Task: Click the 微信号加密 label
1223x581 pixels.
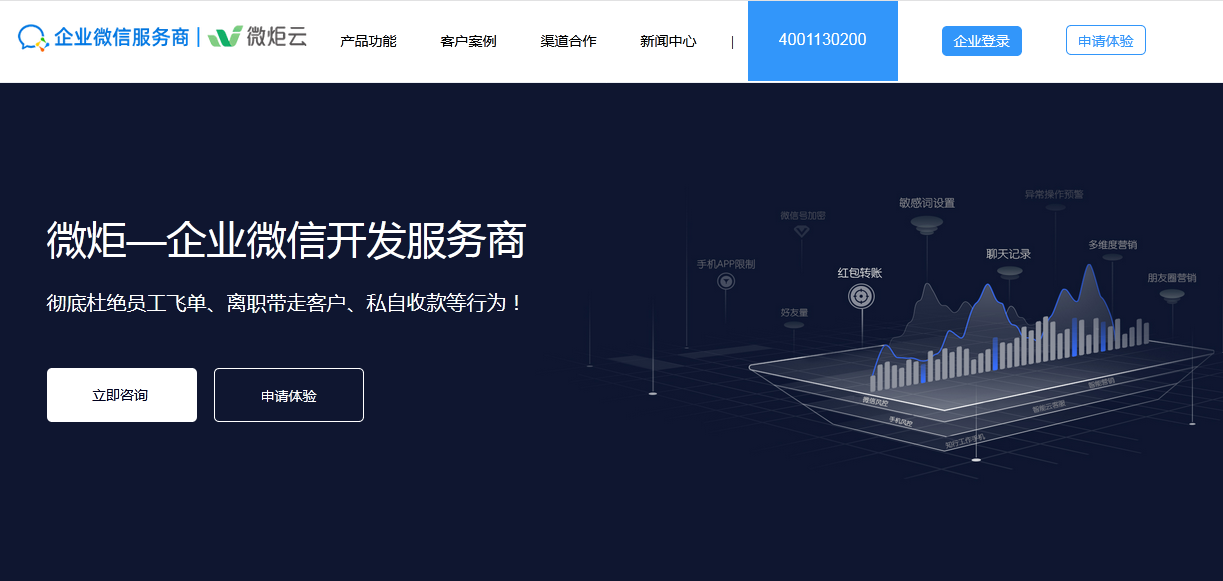Action: pos(803,215)
